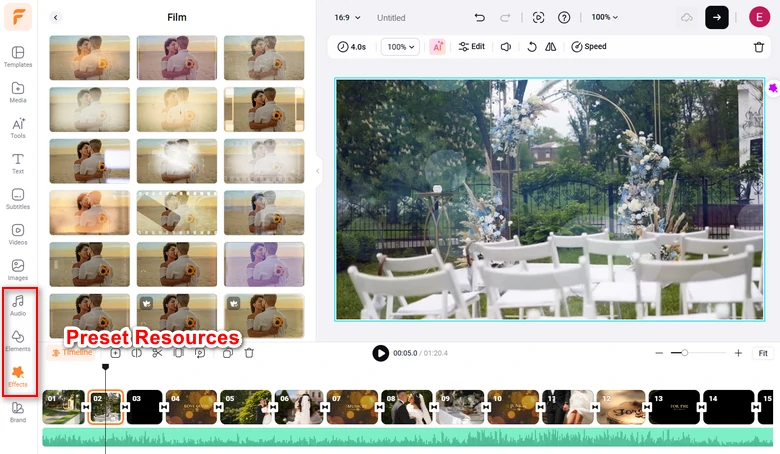Click the audio waveform track
Viewport: 780px width, 454px height.
pyautogui.click(x=407, y=437)
